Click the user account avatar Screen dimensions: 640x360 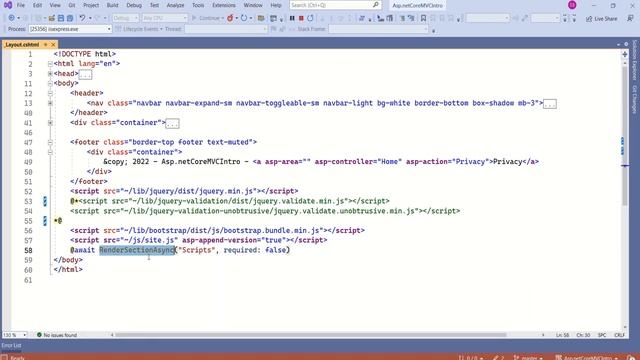(572, 5)
